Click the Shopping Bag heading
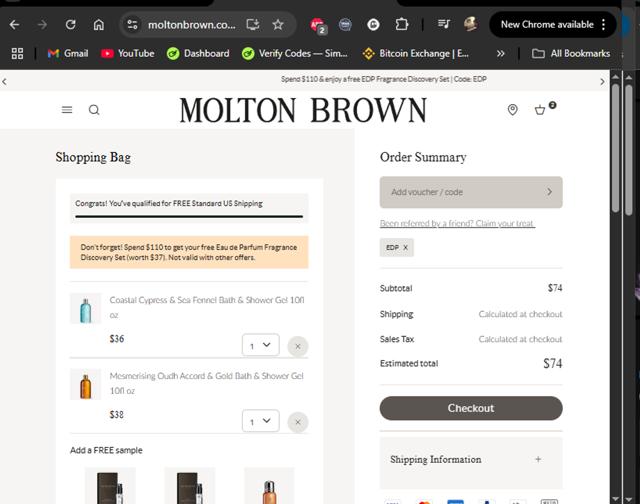 coord(93,157)
